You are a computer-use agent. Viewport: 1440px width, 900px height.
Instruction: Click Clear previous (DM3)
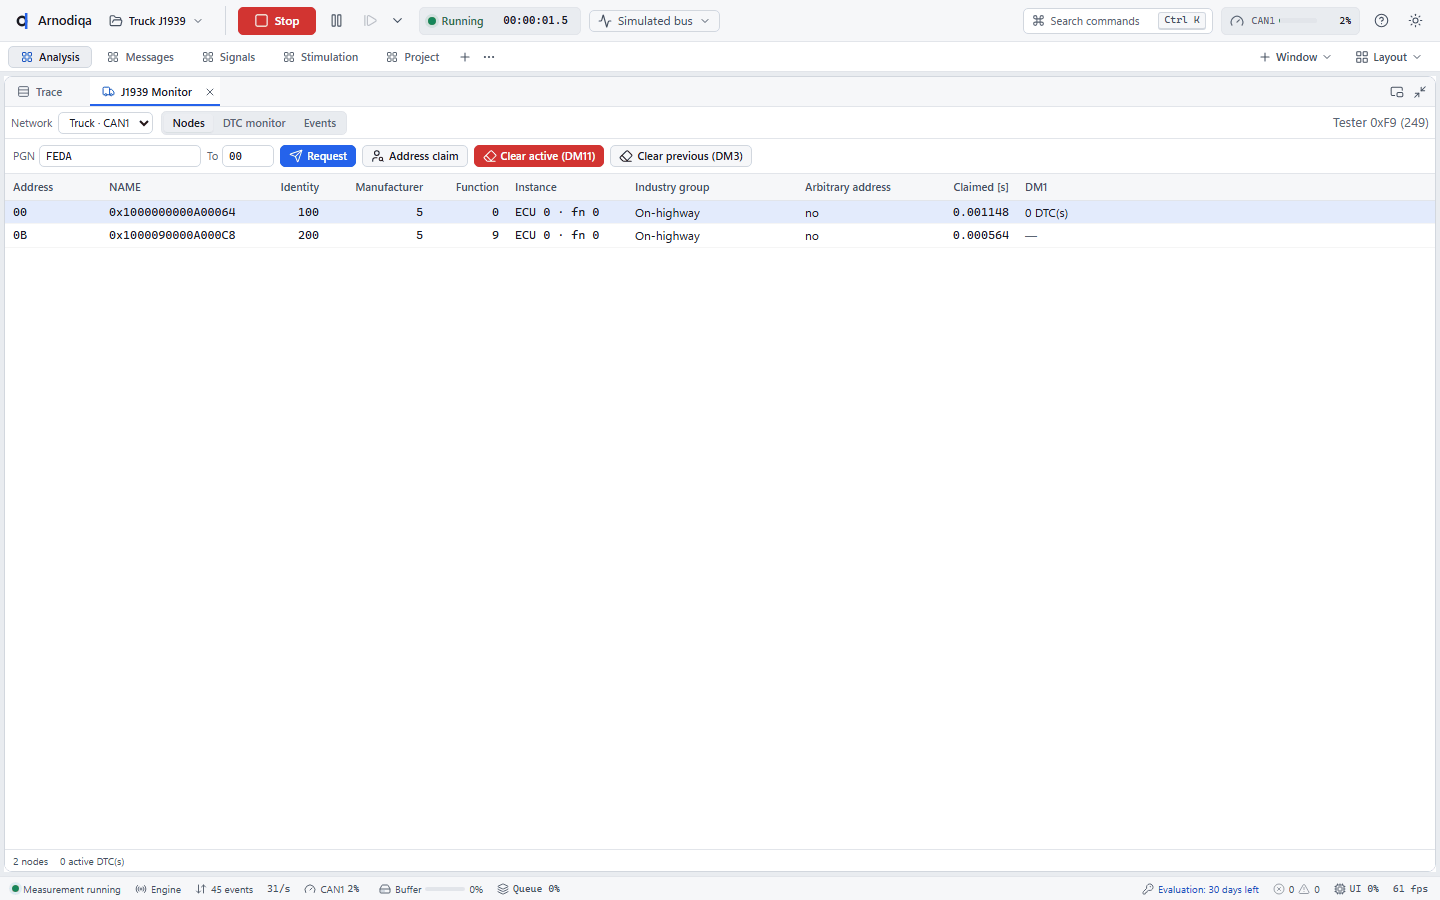point(681,156)
